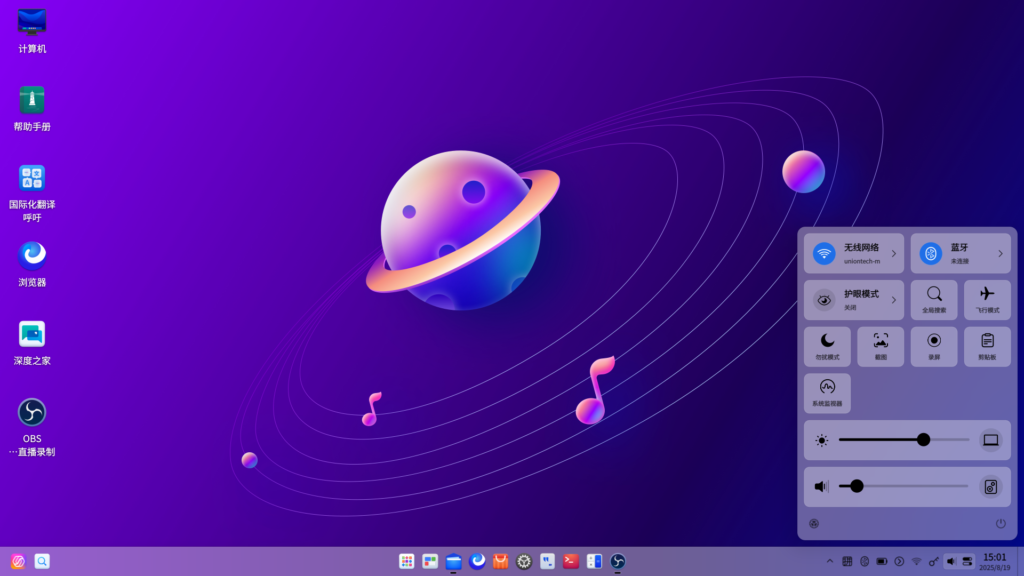
Task: Launch 系统监视器 from the quick panel
Action: pyautogui.click(x=827, y=393)
